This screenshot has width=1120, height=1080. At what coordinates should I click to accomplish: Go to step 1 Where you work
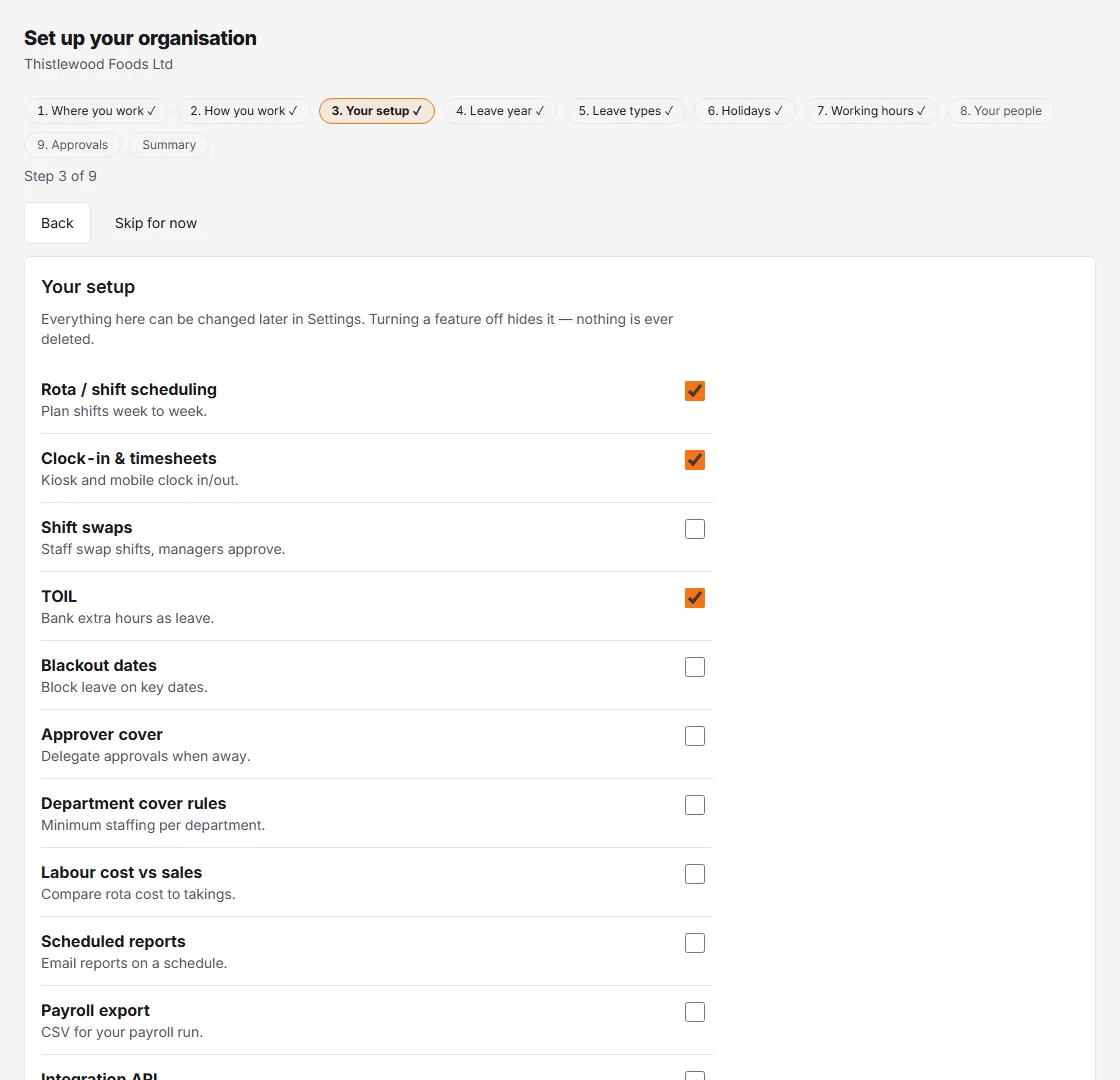click(x=96, y=111)
